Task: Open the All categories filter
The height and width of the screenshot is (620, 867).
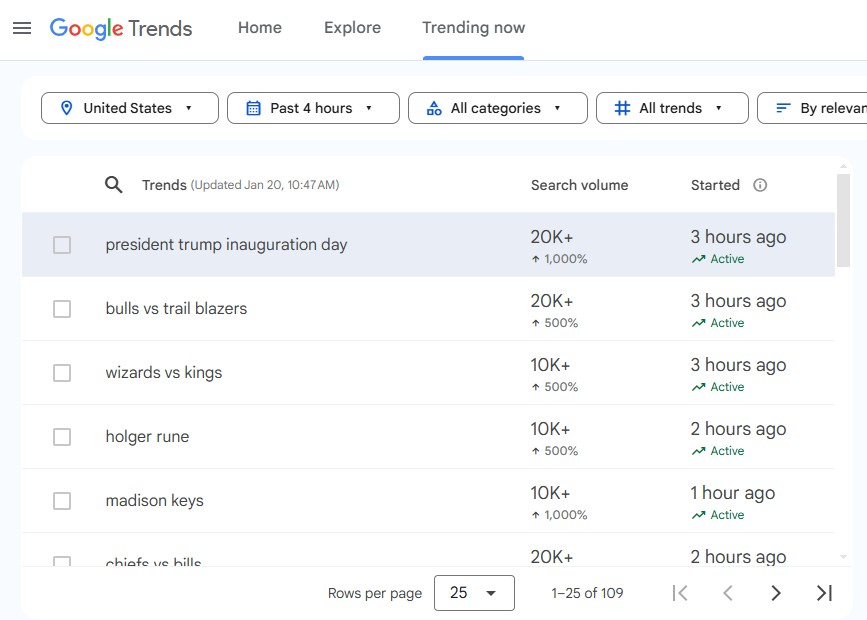Action: coord(497,108)
